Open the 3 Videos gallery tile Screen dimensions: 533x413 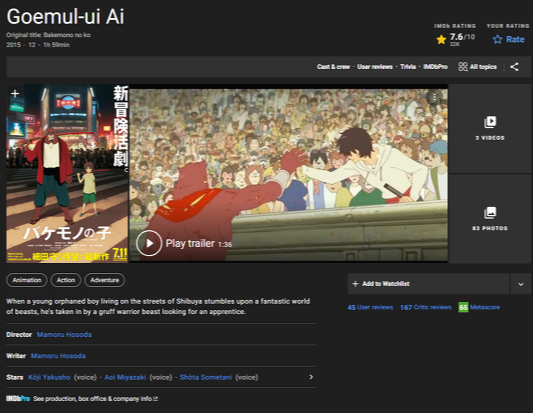tap(490, 128)
